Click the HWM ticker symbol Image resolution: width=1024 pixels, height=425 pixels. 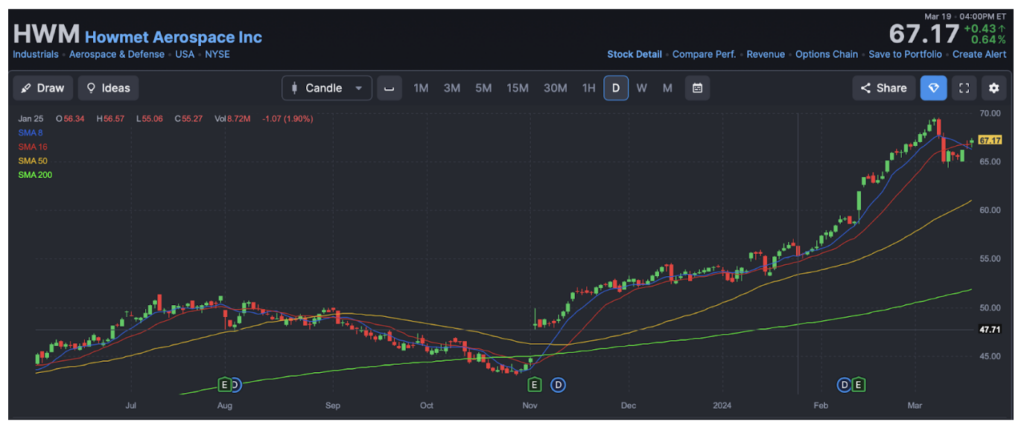(x=46, y=34)
